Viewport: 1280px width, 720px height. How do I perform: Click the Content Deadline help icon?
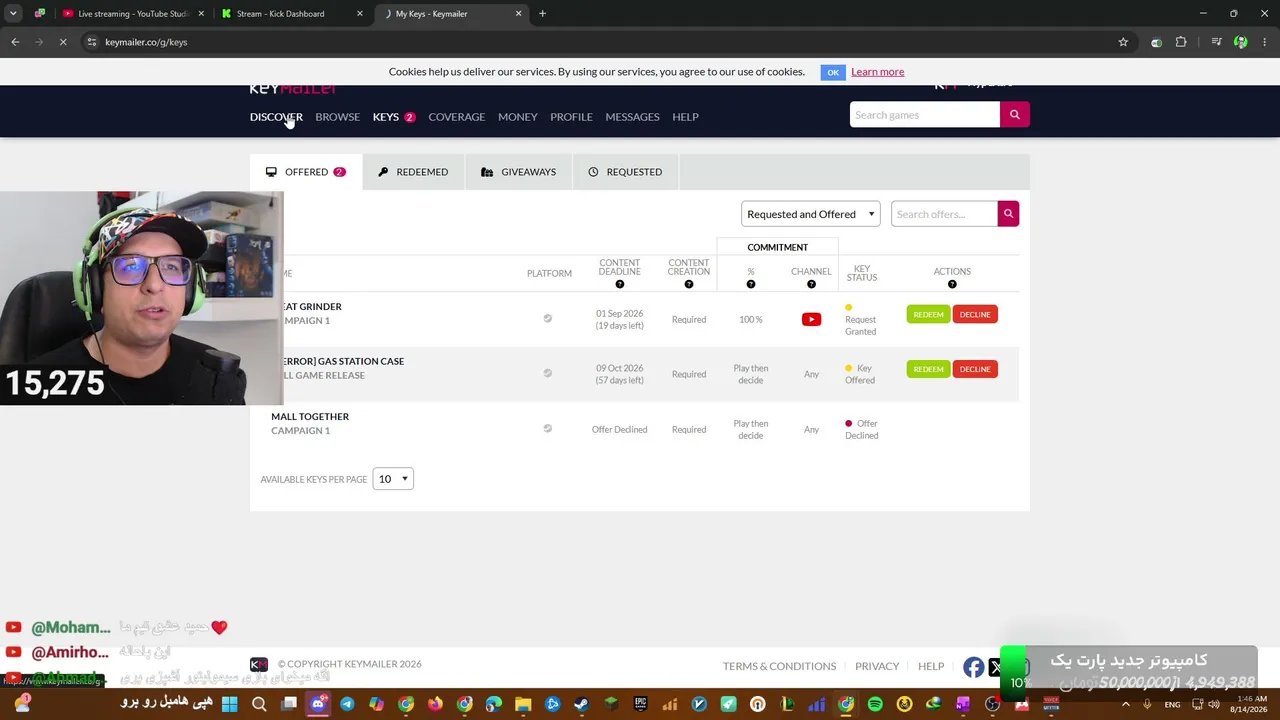tap(619, 284)
